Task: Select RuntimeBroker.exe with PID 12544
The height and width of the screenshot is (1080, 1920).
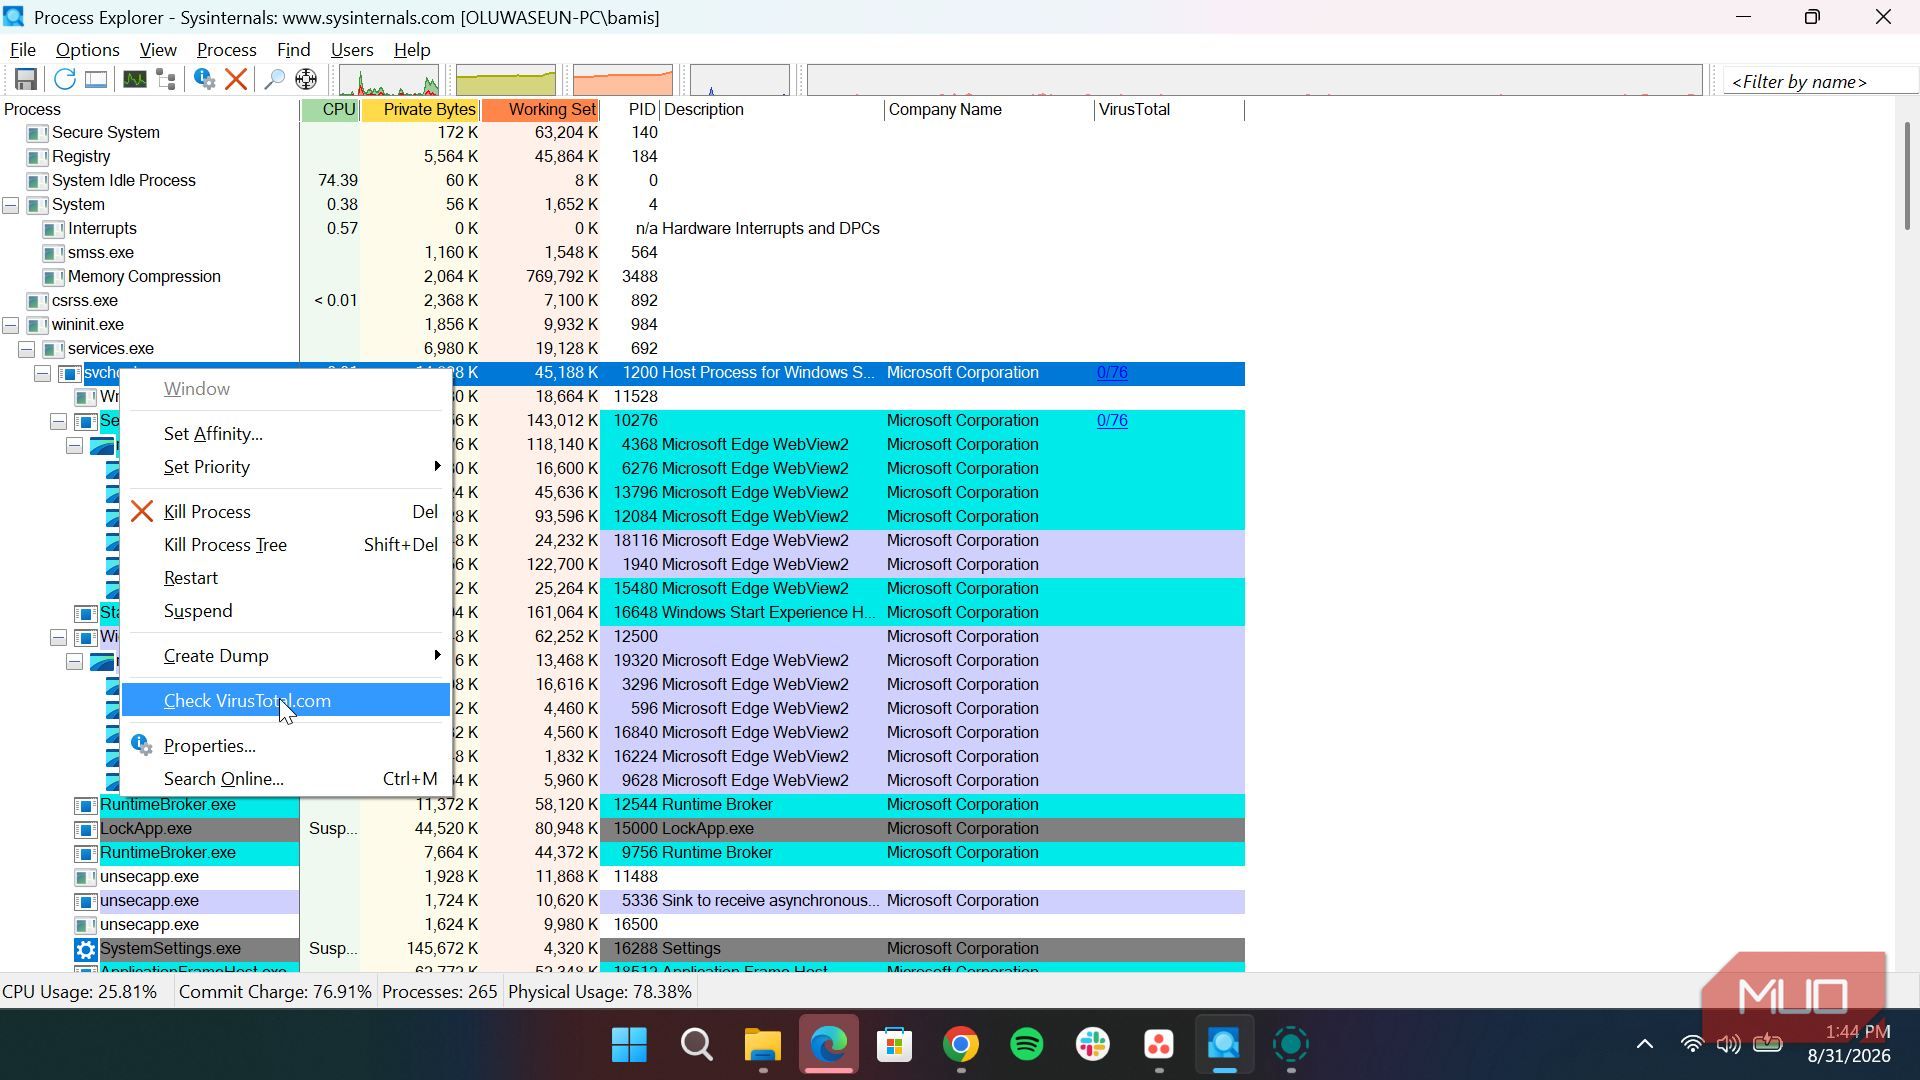Action: [x=622, y=805]
